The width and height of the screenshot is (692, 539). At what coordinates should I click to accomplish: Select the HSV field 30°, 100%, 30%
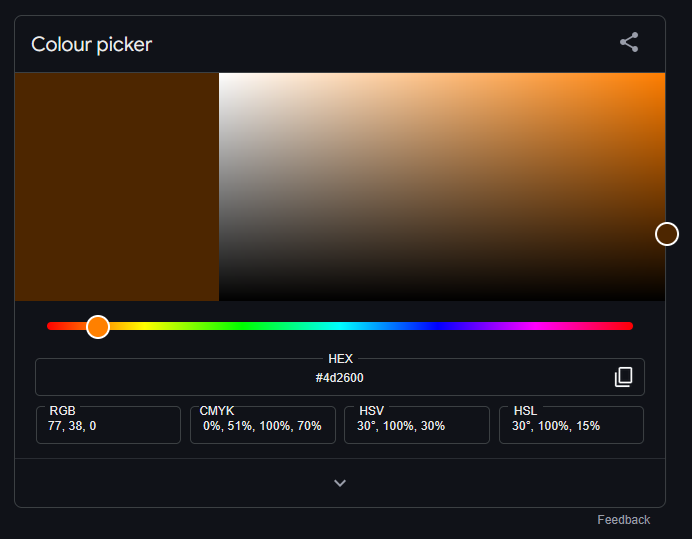tap(417, 425)
